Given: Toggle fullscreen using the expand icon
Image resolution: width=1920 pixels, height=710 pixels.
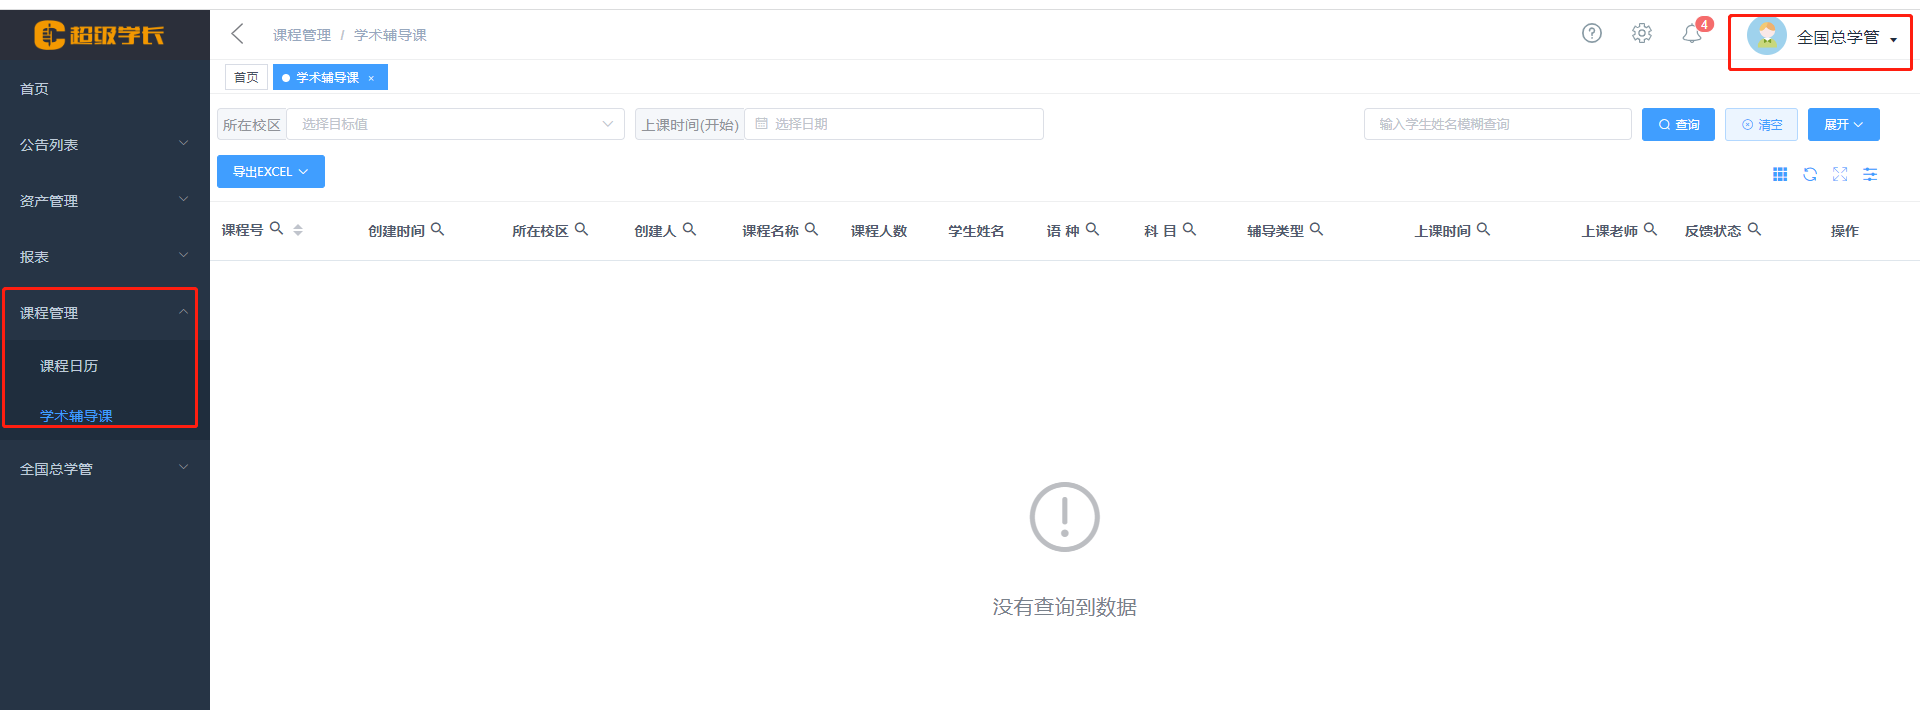Looking at the screenshot, I should point(1840,174).
